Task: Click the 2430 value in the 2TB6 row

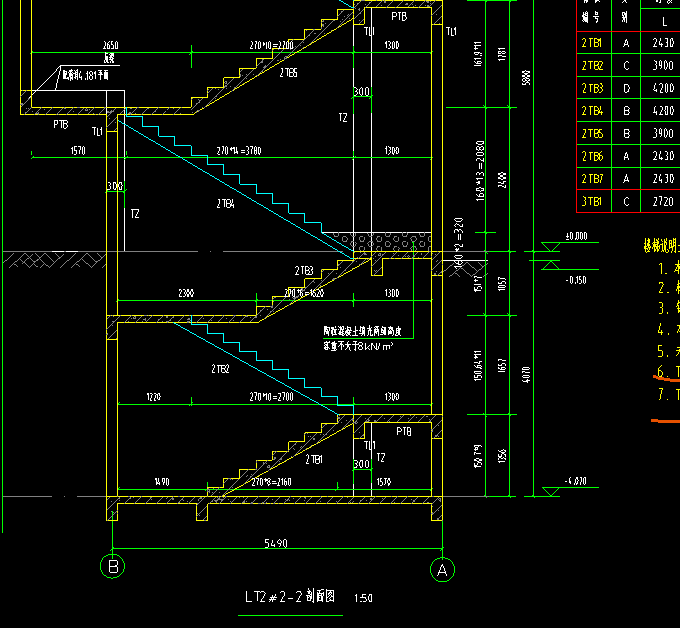Action: 664,156
